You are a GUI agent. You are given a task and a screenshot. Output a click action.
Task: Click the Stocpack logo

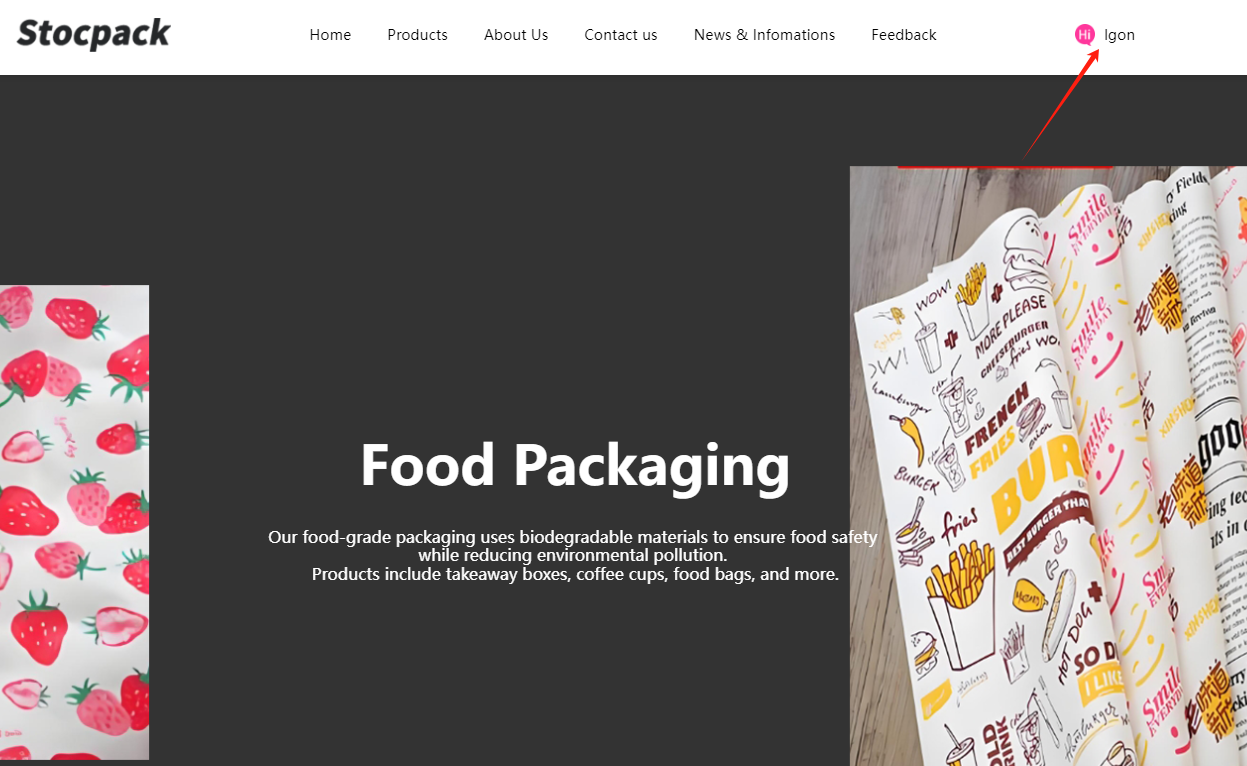94,34
